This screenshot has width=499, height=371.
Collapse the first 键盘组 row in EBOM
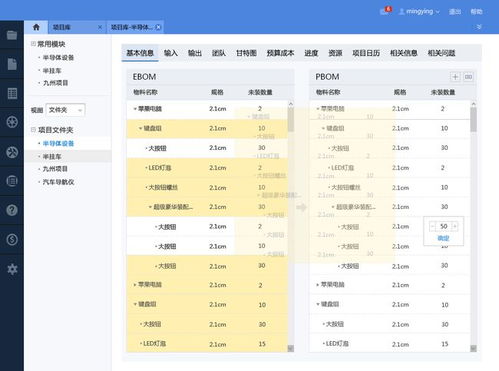[140, 128]
